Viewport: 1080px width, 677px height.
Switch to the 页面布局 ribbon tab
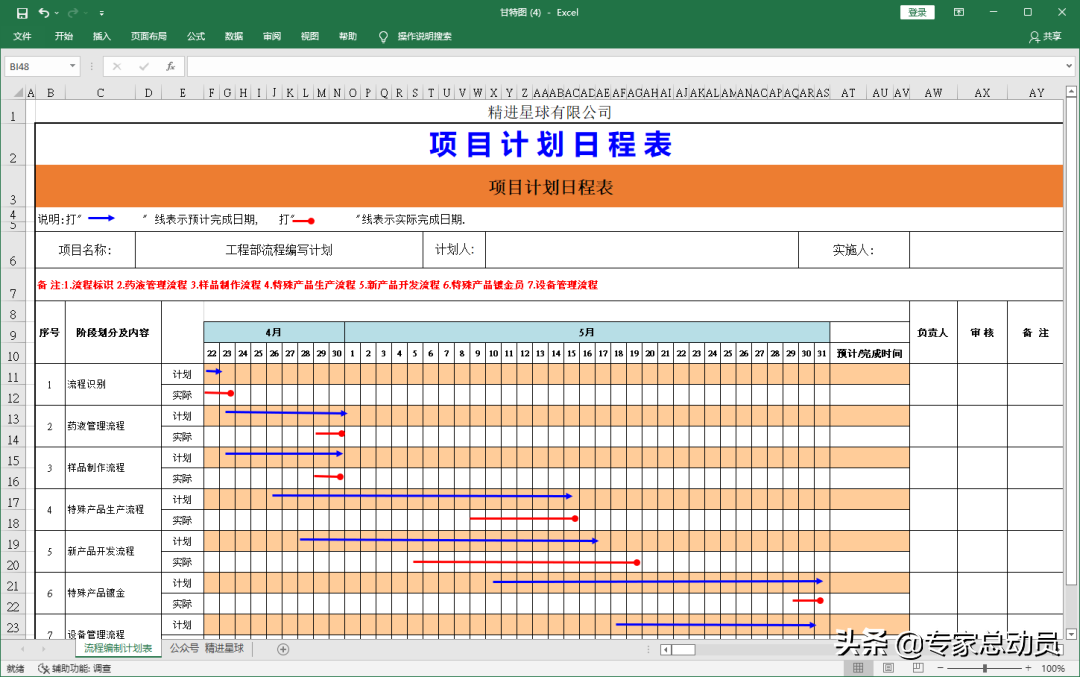point(149,37)
